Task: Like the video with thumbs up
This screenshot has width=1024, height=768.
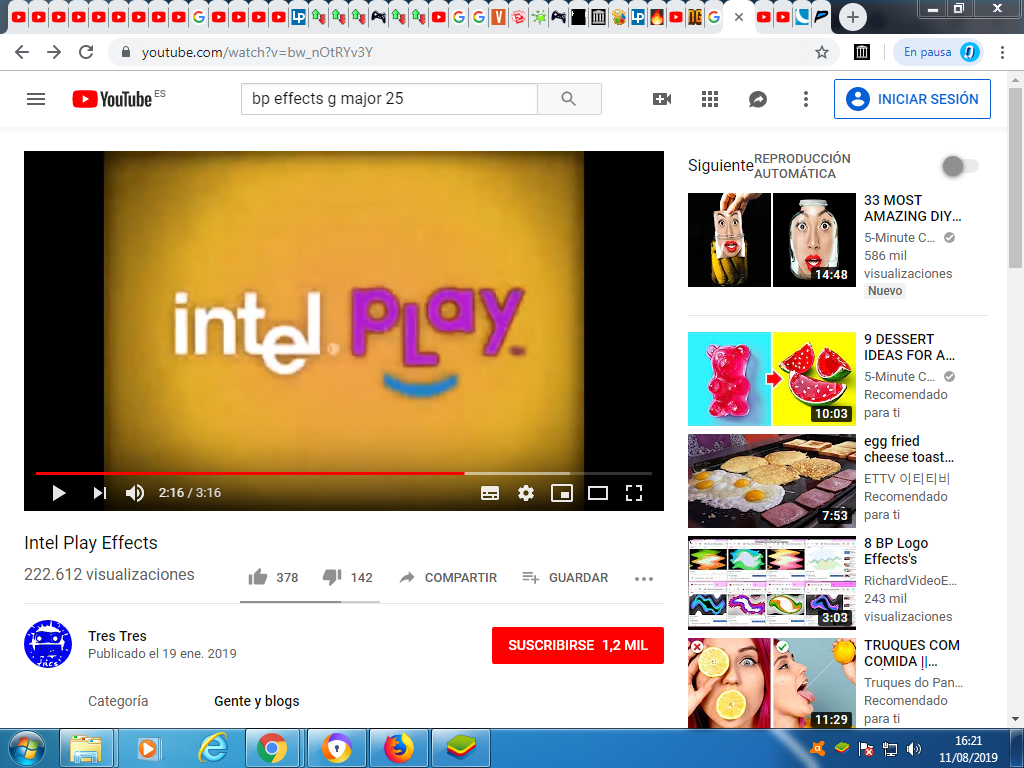Action: click(258, 577)
